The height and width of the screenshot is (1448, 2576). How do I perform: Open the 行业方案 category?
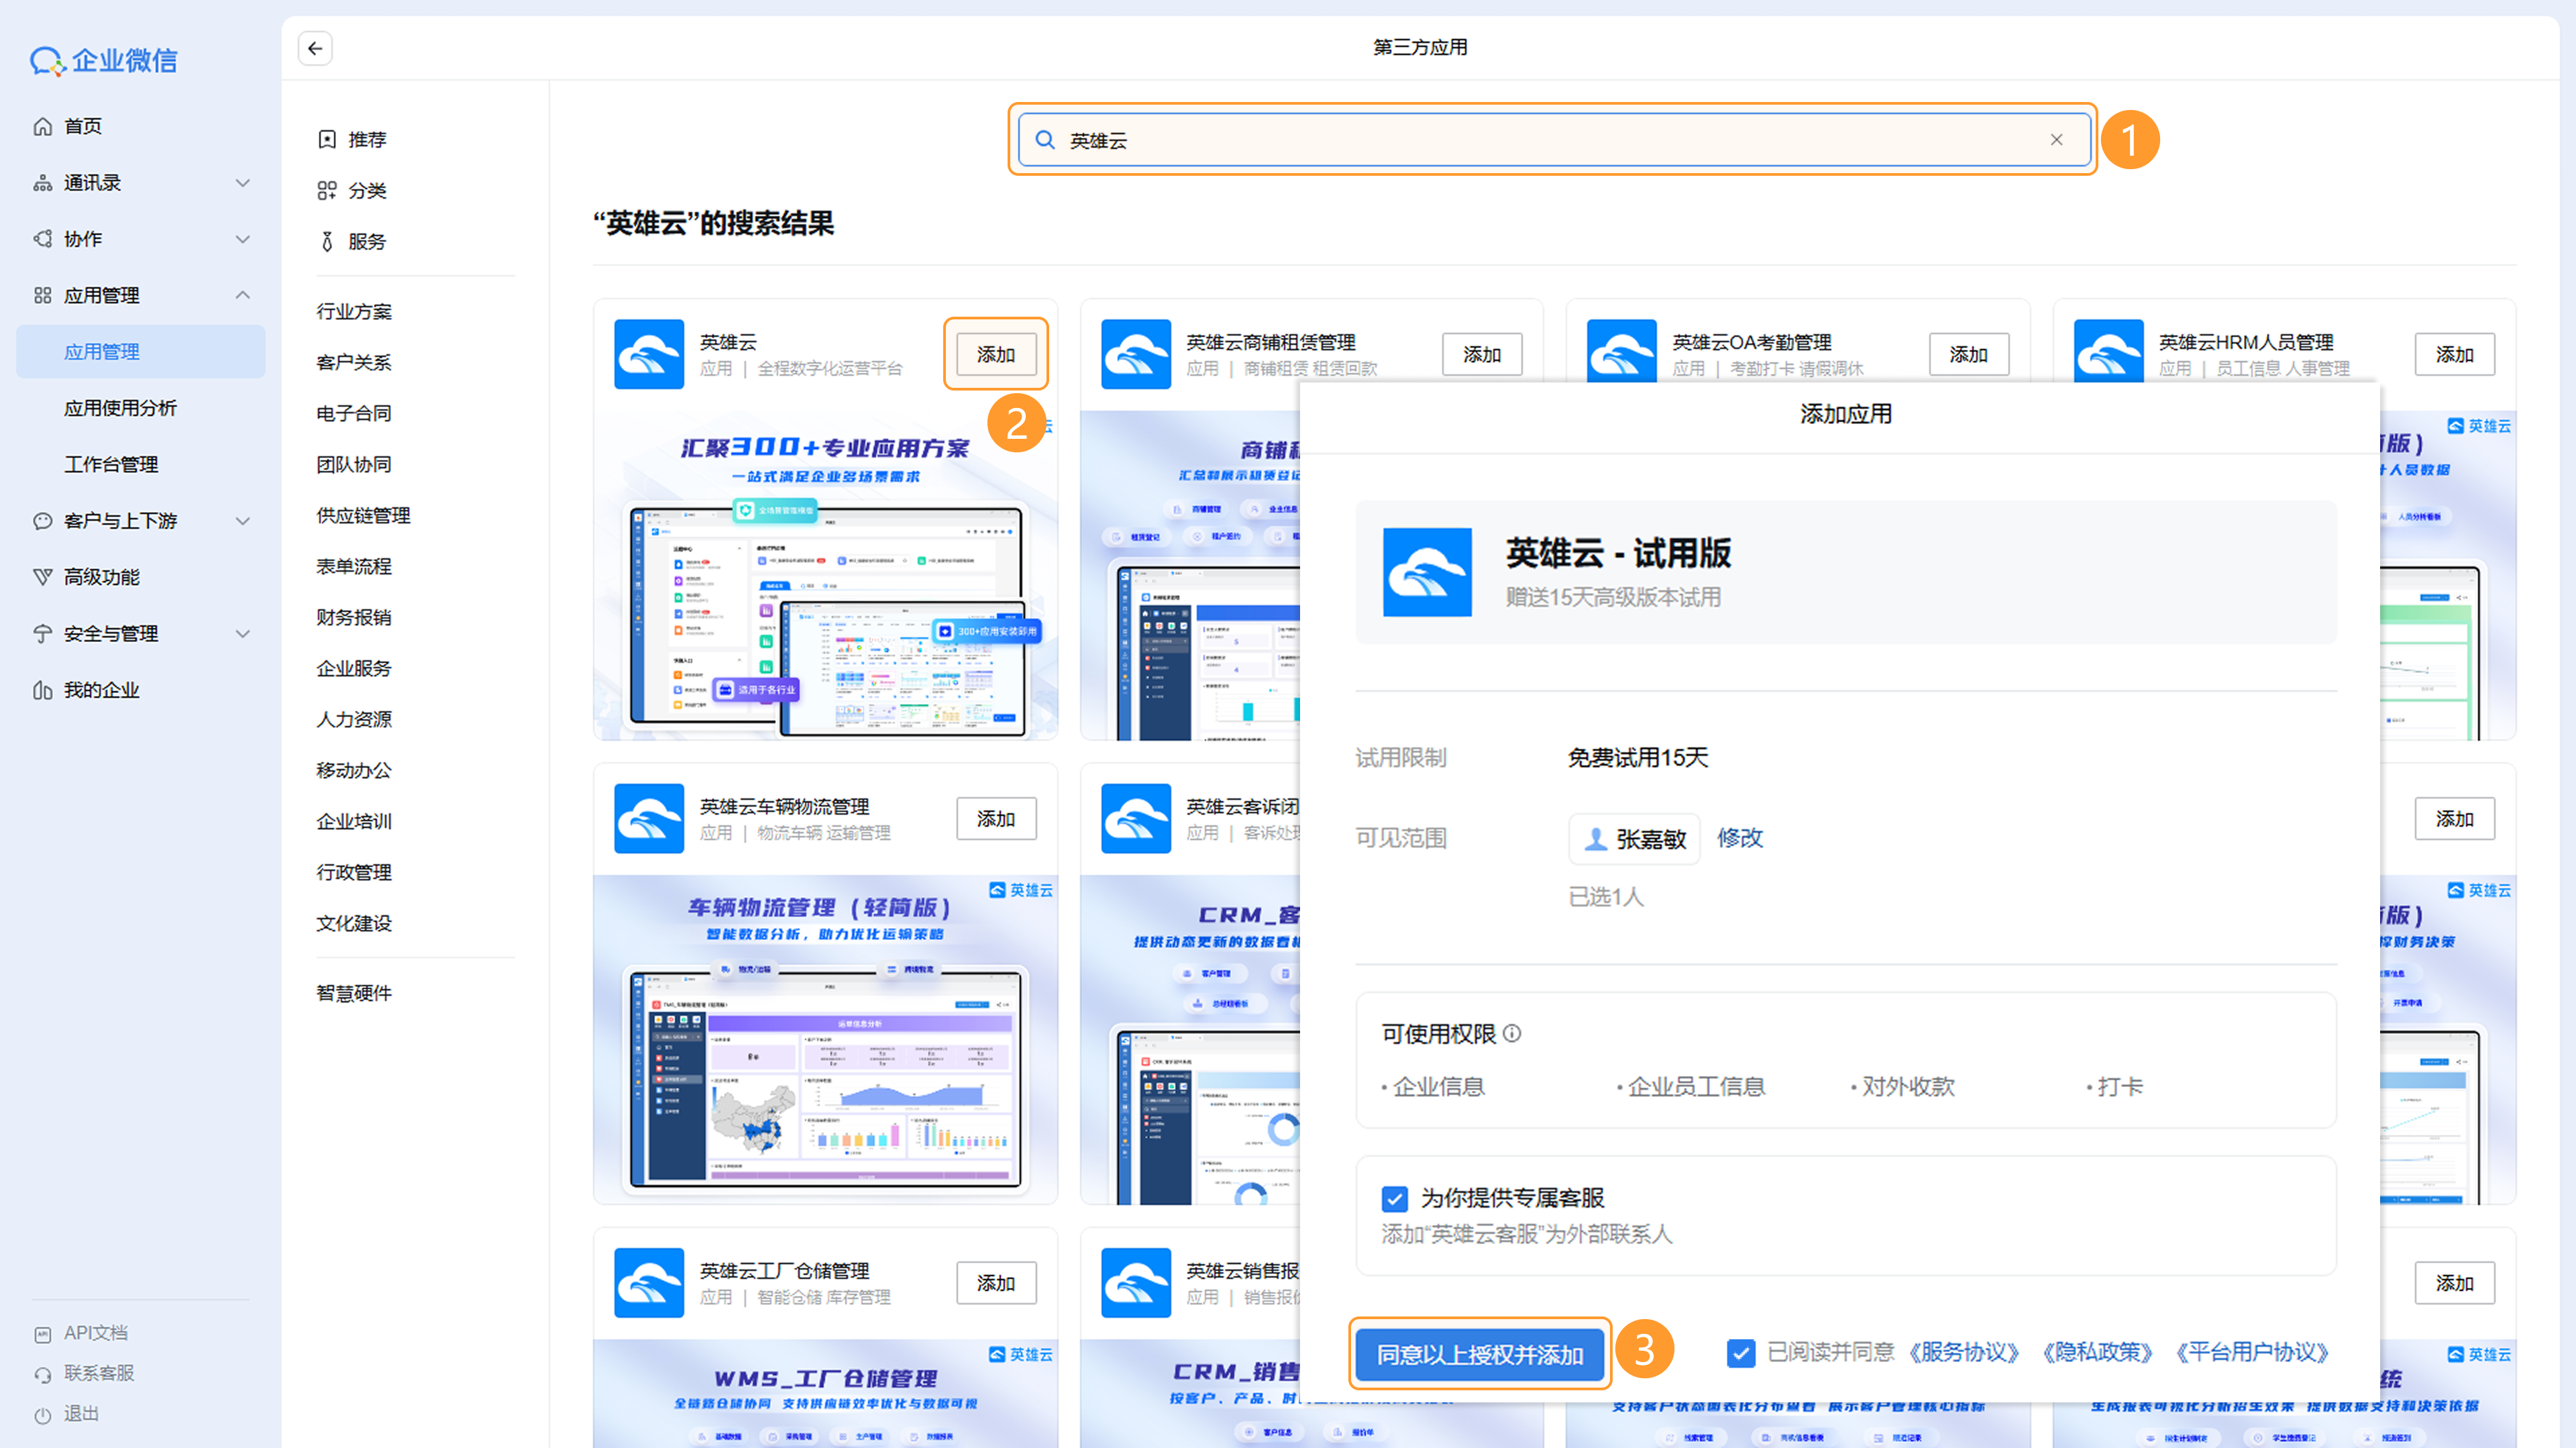[x=354, y=312]
